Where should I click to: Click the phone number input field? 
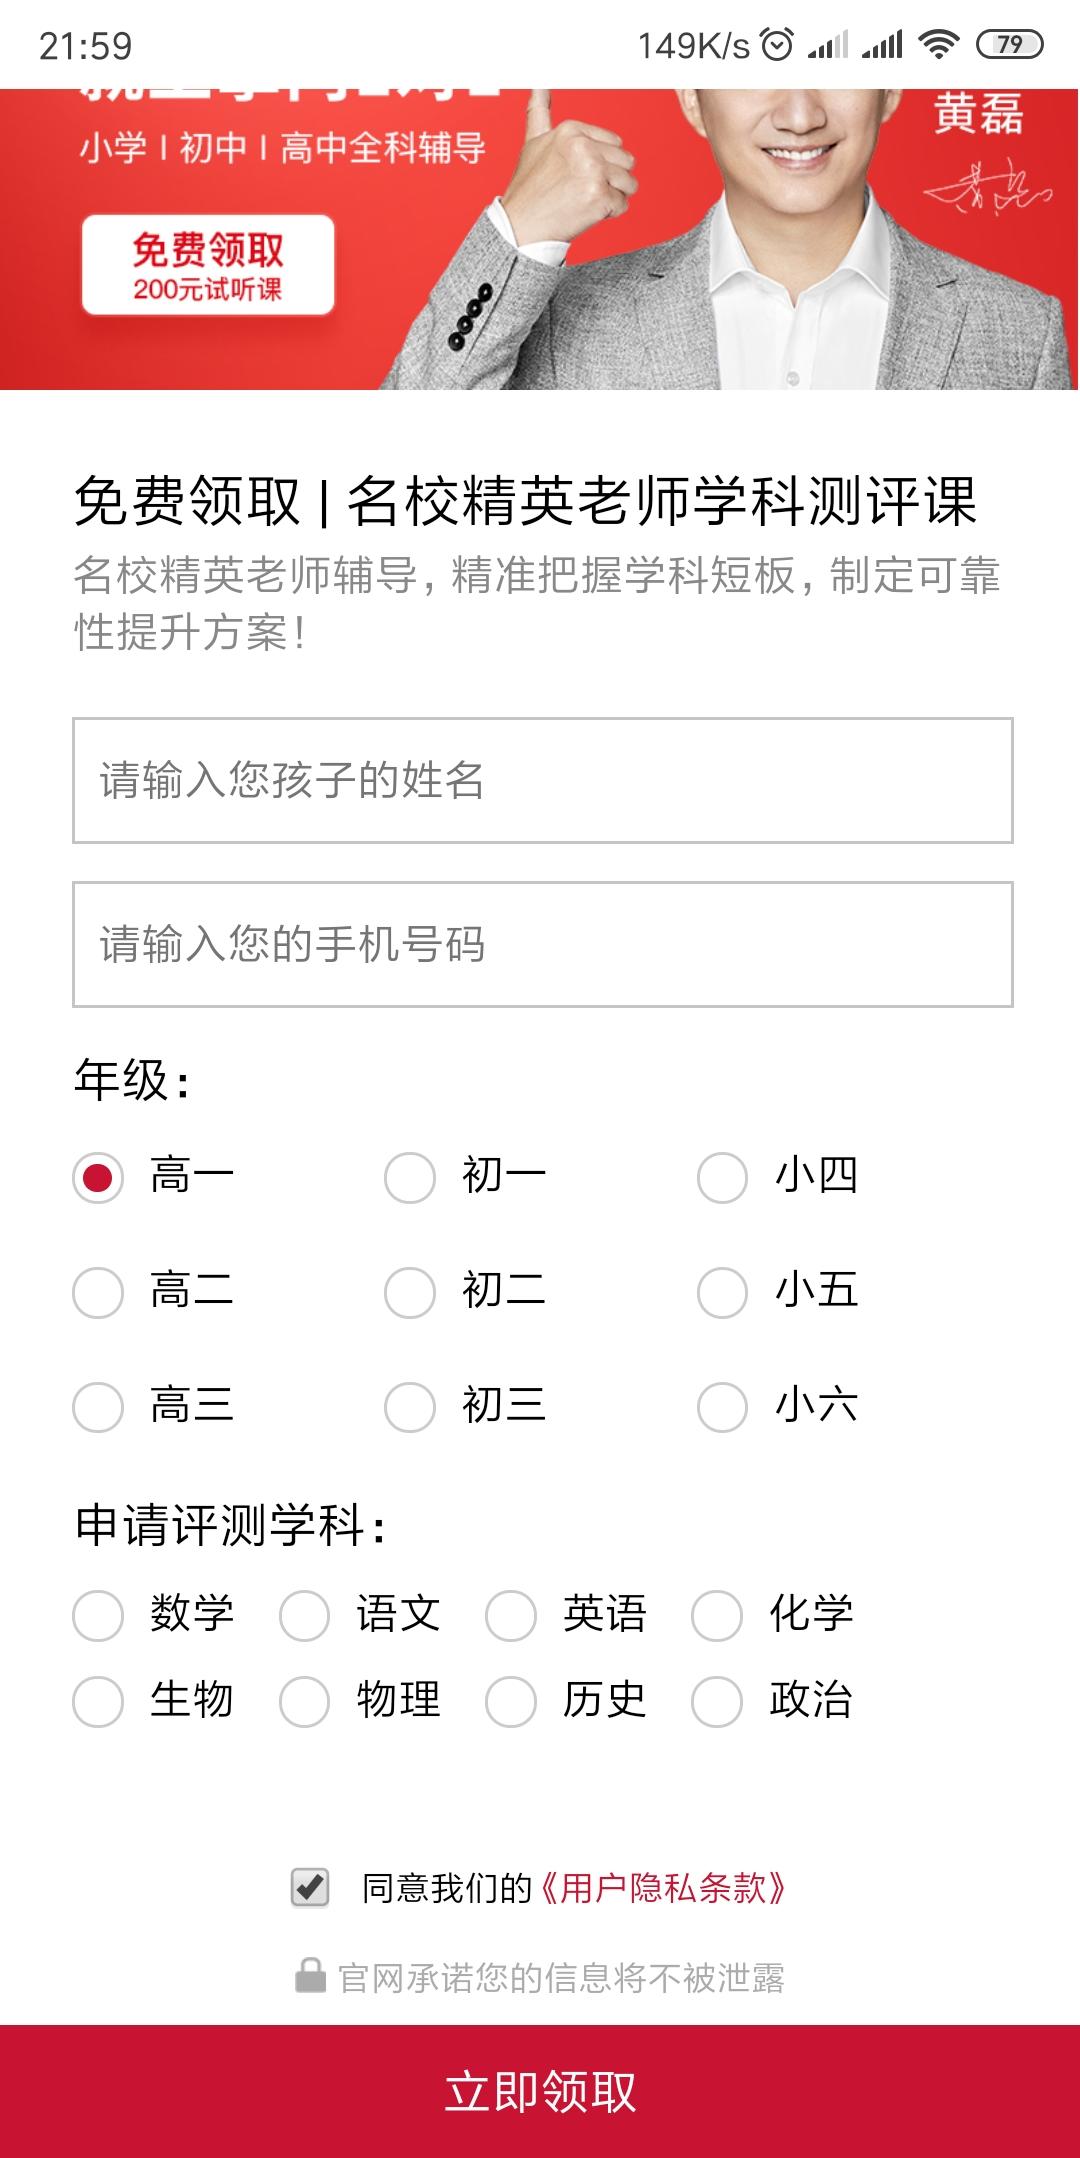coord(543,944)
